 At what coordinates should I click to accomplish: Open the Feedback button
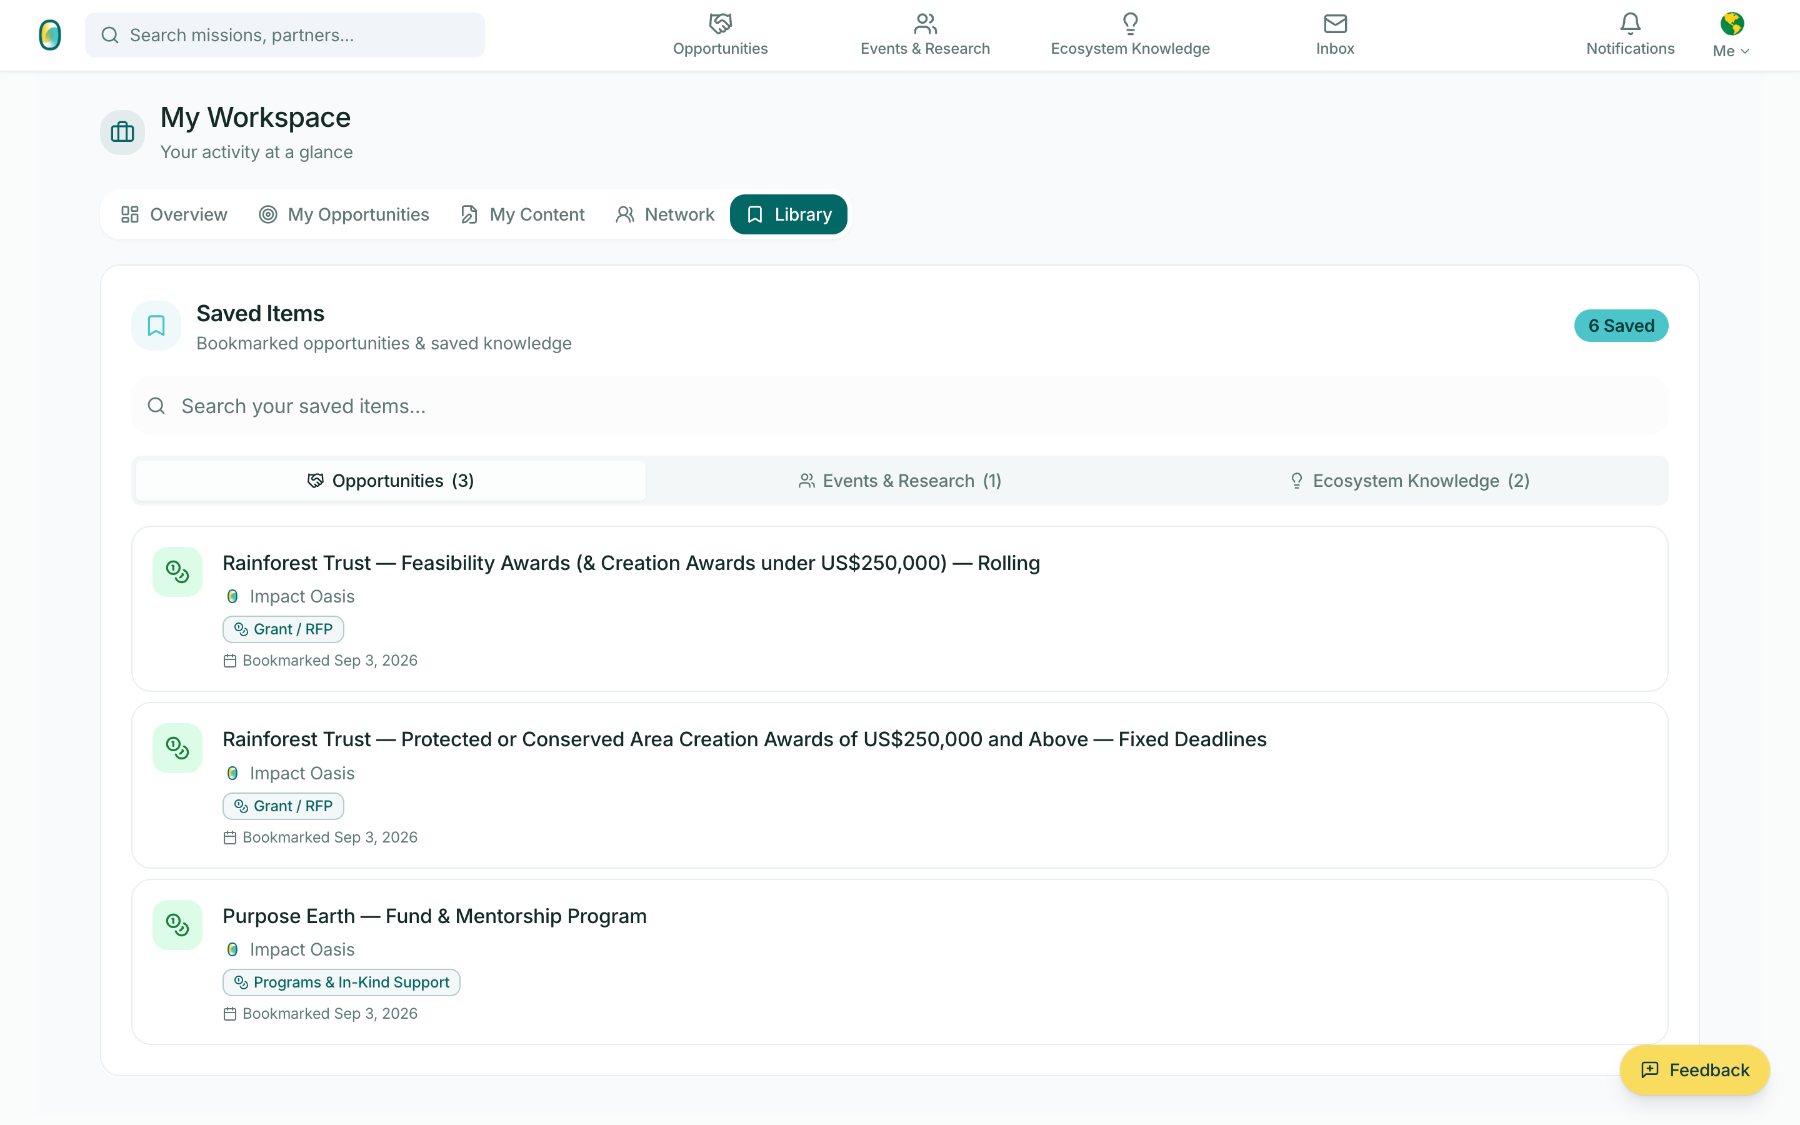click(1695, 1070)
